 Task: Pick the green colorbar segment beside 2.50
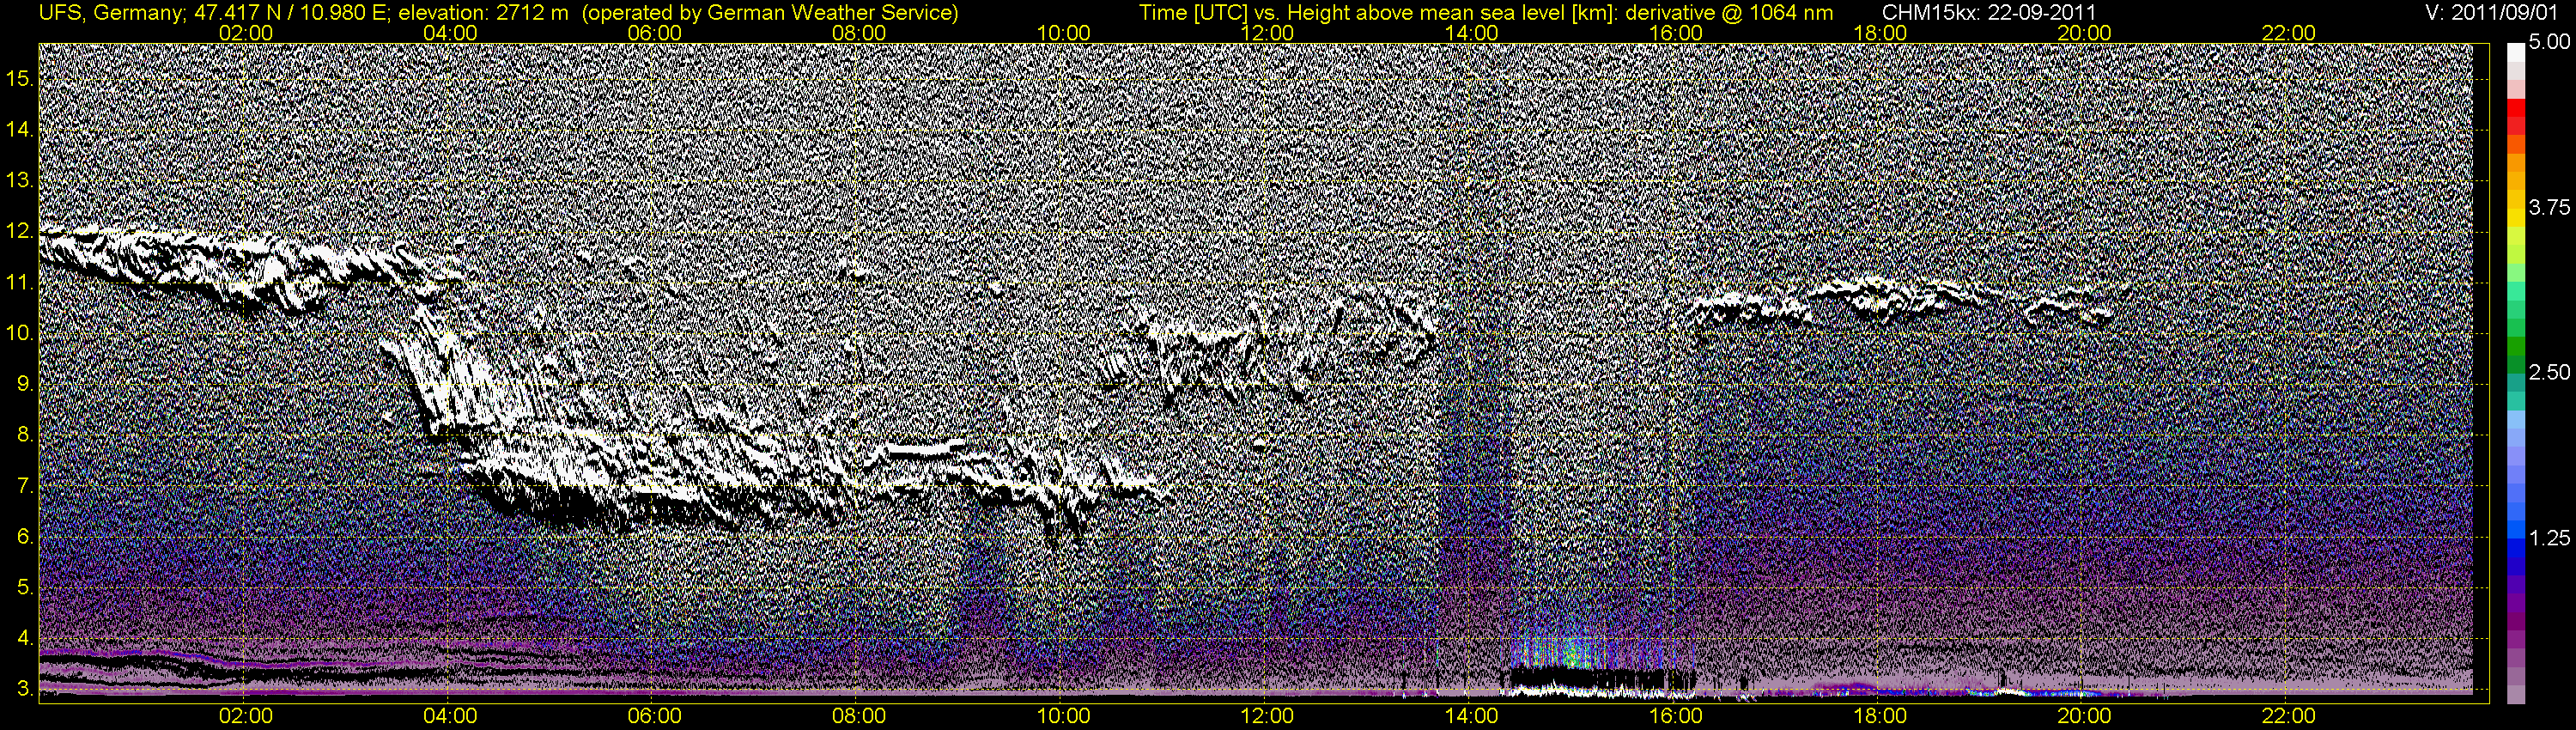pos(2515,365)
